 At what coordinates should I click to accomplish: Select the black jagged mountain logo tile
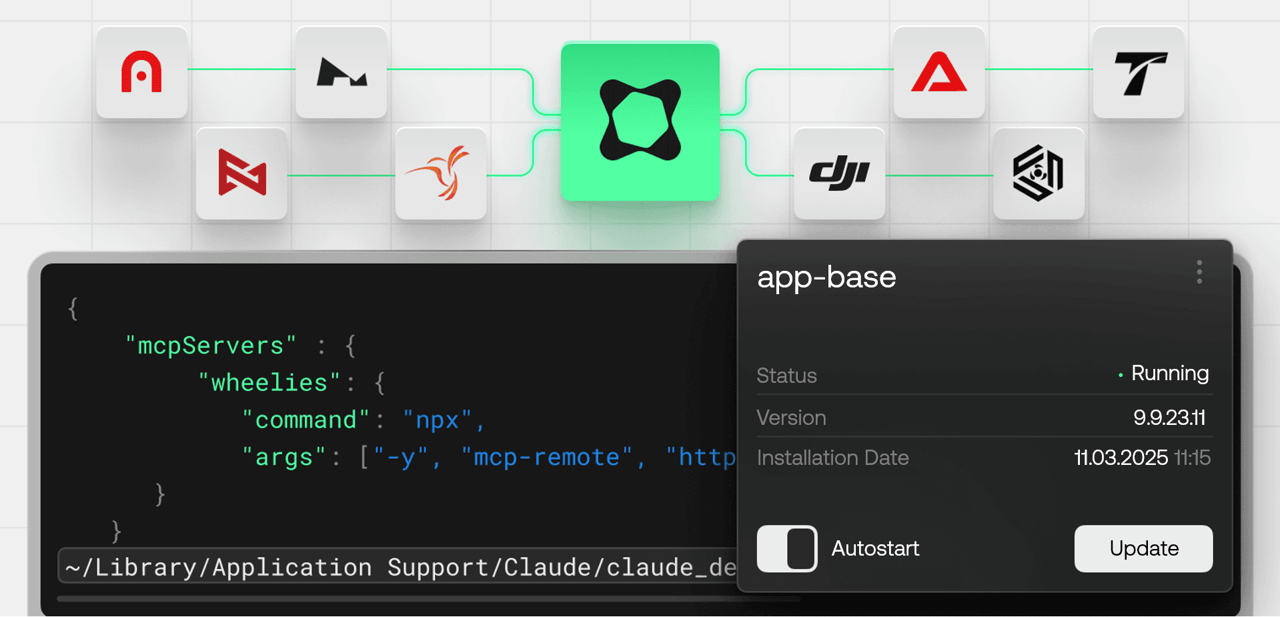tap(341, 73)
